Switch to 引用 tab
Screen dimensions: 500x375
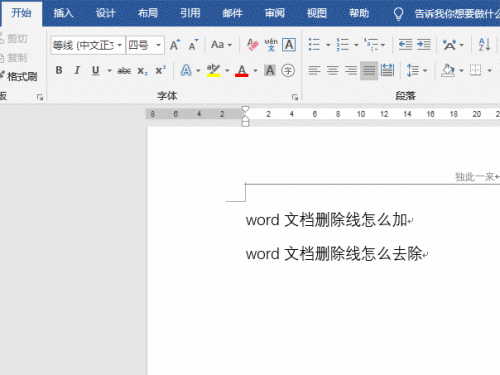coord(190,13)
